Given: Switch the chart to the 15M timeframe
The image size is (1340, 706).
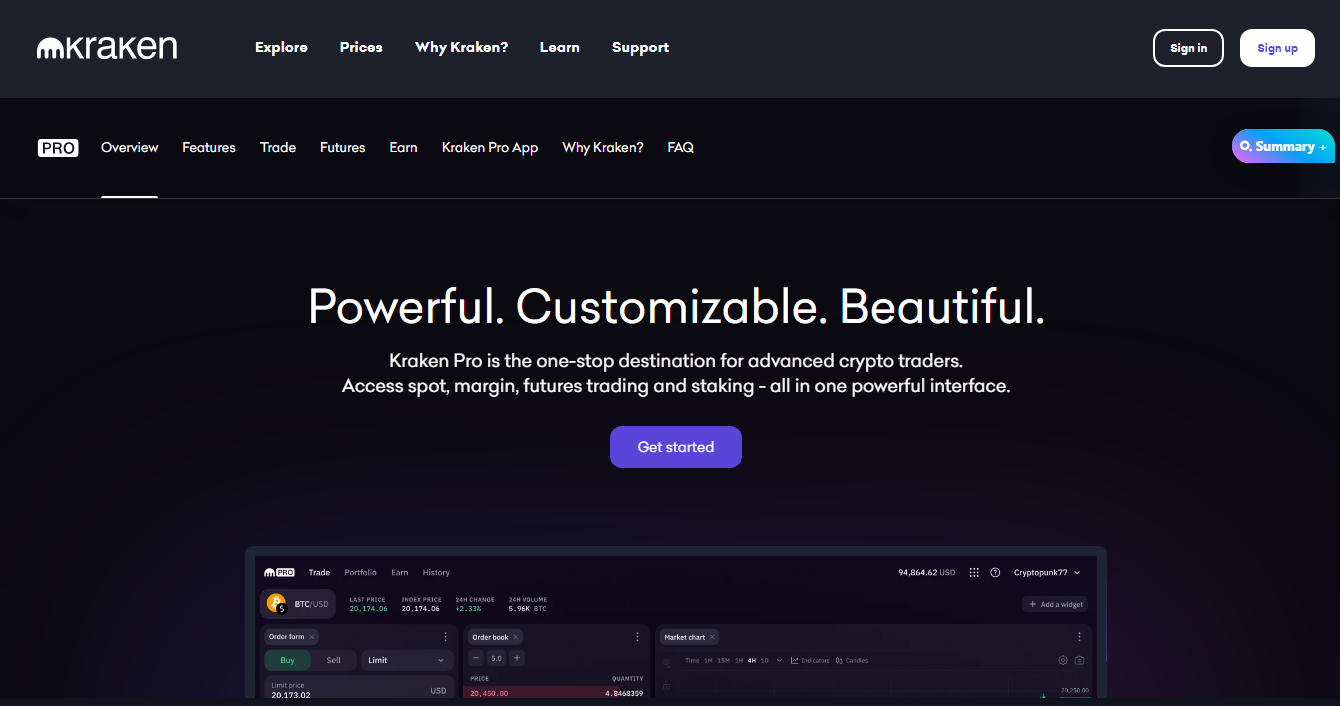Looking at the screenshot, I should point(723,660).
